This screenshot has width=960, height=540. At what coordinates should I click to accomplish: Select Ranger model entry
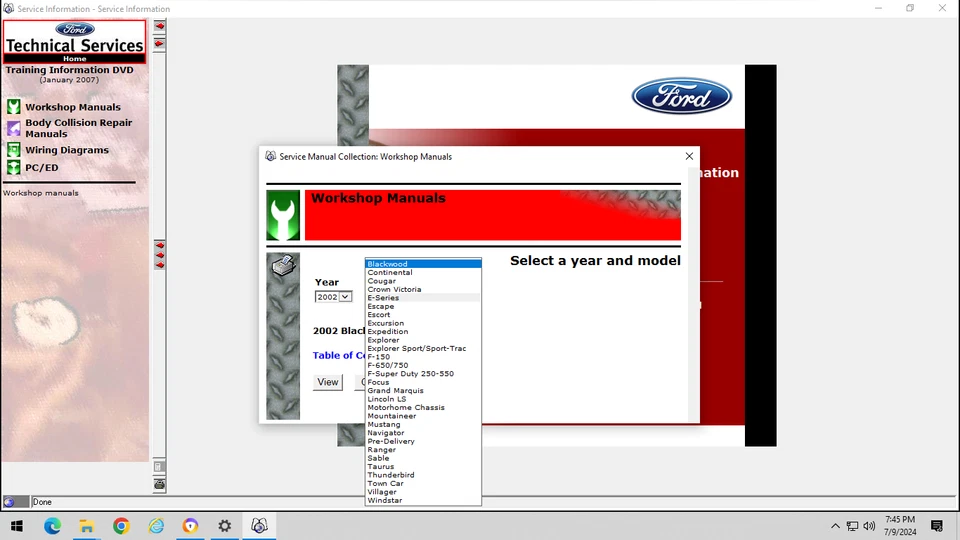[423, 449]
